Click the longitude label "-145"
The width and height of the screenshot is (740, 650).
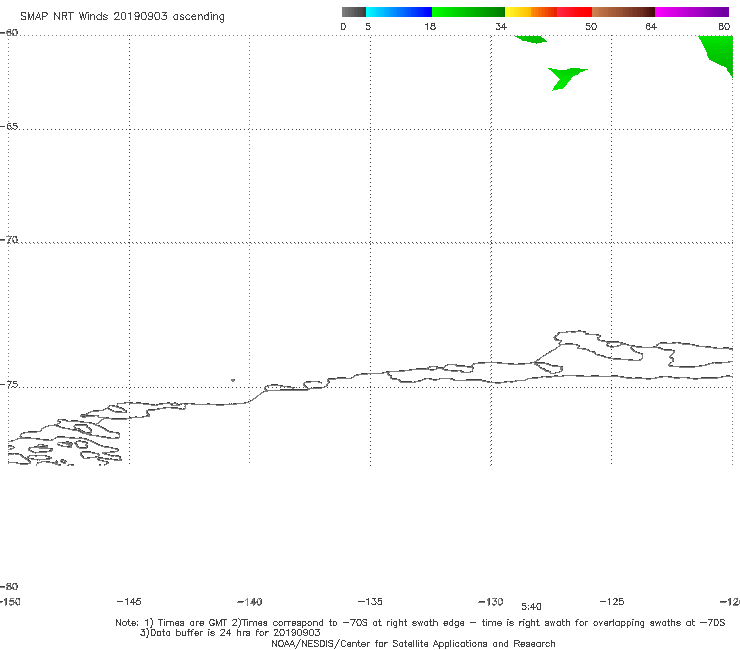[x=129, y=601]
